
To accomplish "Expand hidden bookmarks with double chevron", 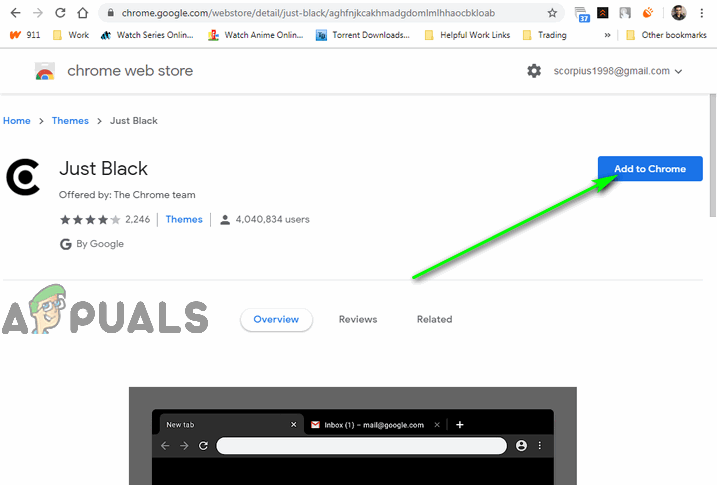I will point(607,35).
